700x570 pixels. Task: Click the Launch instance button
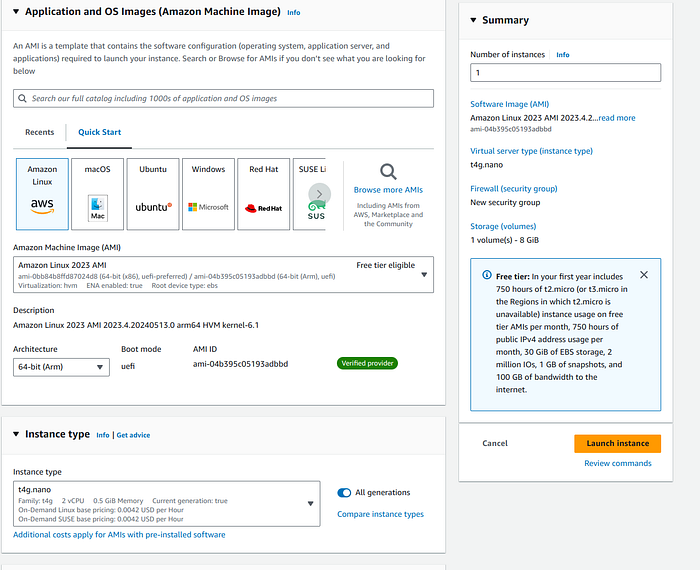point(617,443)
